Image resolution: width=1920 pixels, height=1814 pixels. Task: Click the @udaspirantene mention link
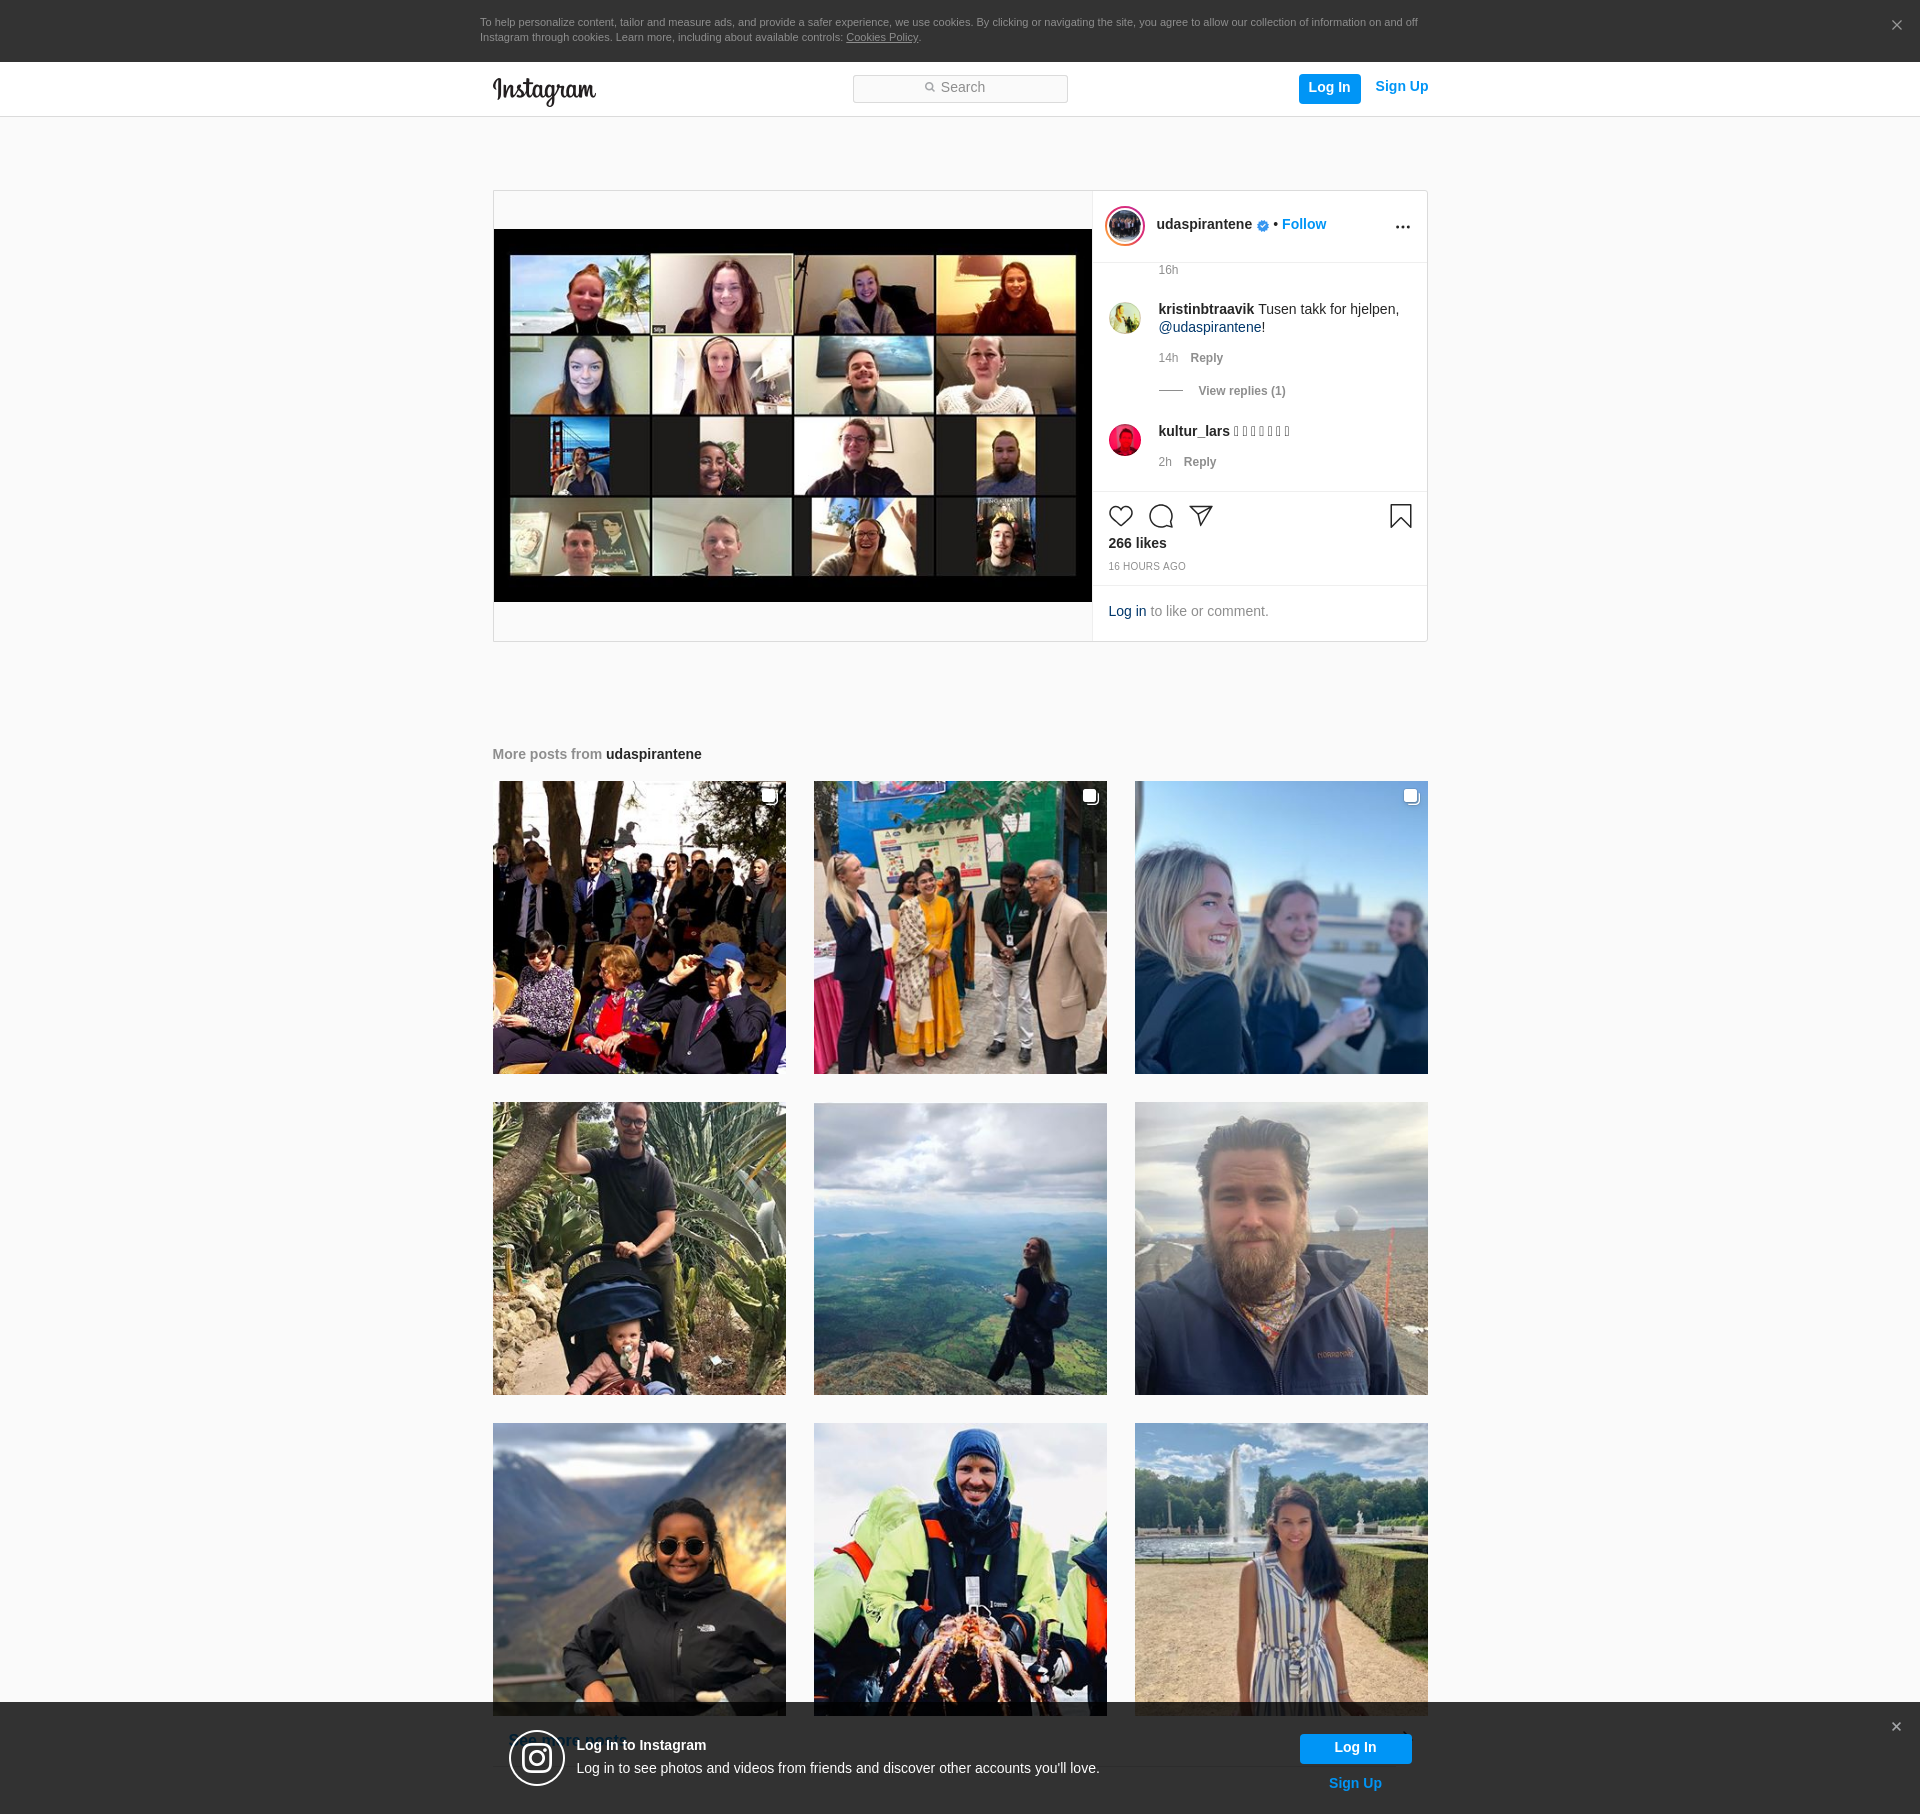tap(1209, 328)
